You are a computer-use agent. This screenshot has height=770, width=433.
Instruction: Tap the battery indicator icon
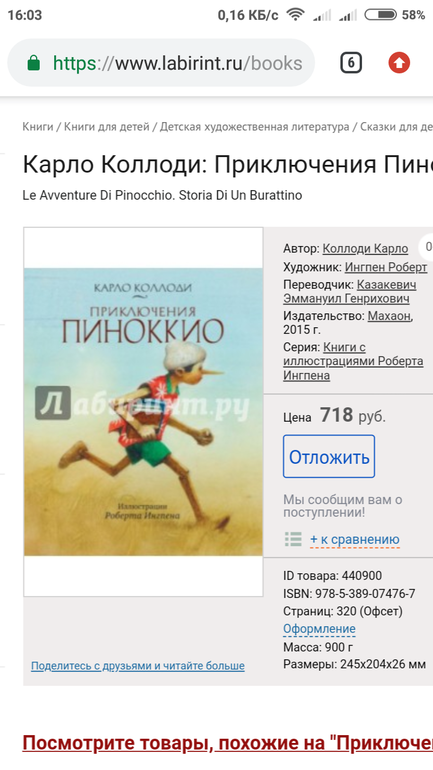(x=380, y=15)
